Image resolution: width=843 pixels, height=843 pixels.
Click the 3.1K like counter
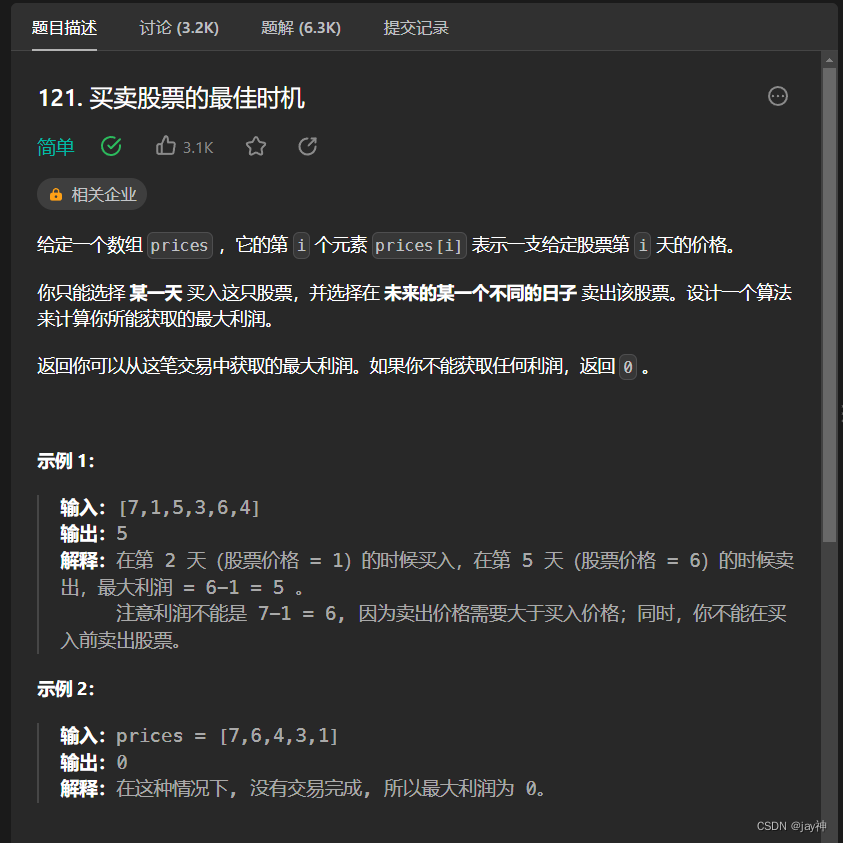[x=197, y=147]
